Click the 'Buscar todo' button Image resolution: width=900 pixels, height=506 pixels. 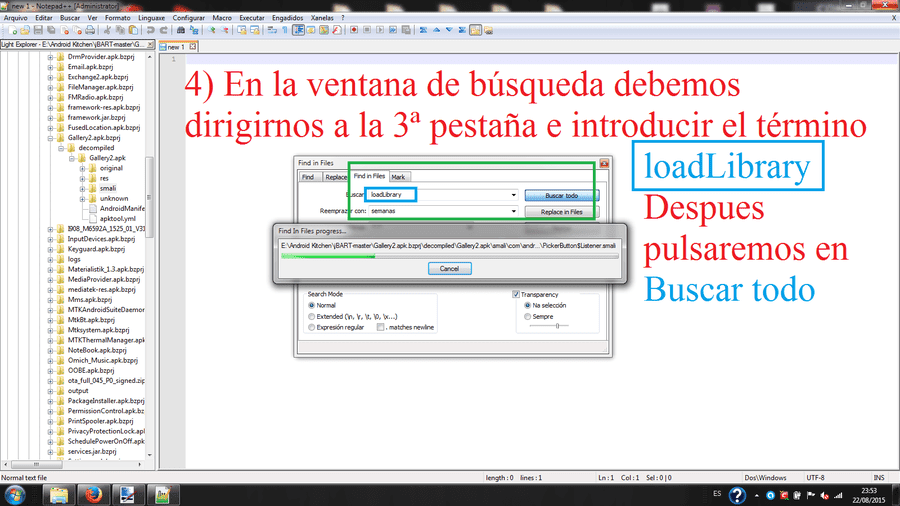click(x=561, y=196)
